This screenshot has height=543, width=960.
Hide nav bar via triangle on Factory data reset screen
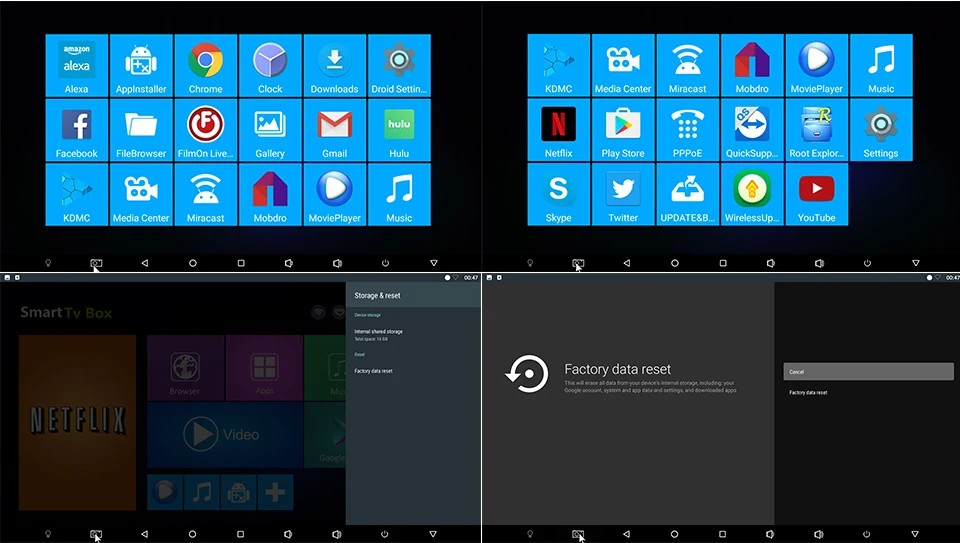(915, 534)
